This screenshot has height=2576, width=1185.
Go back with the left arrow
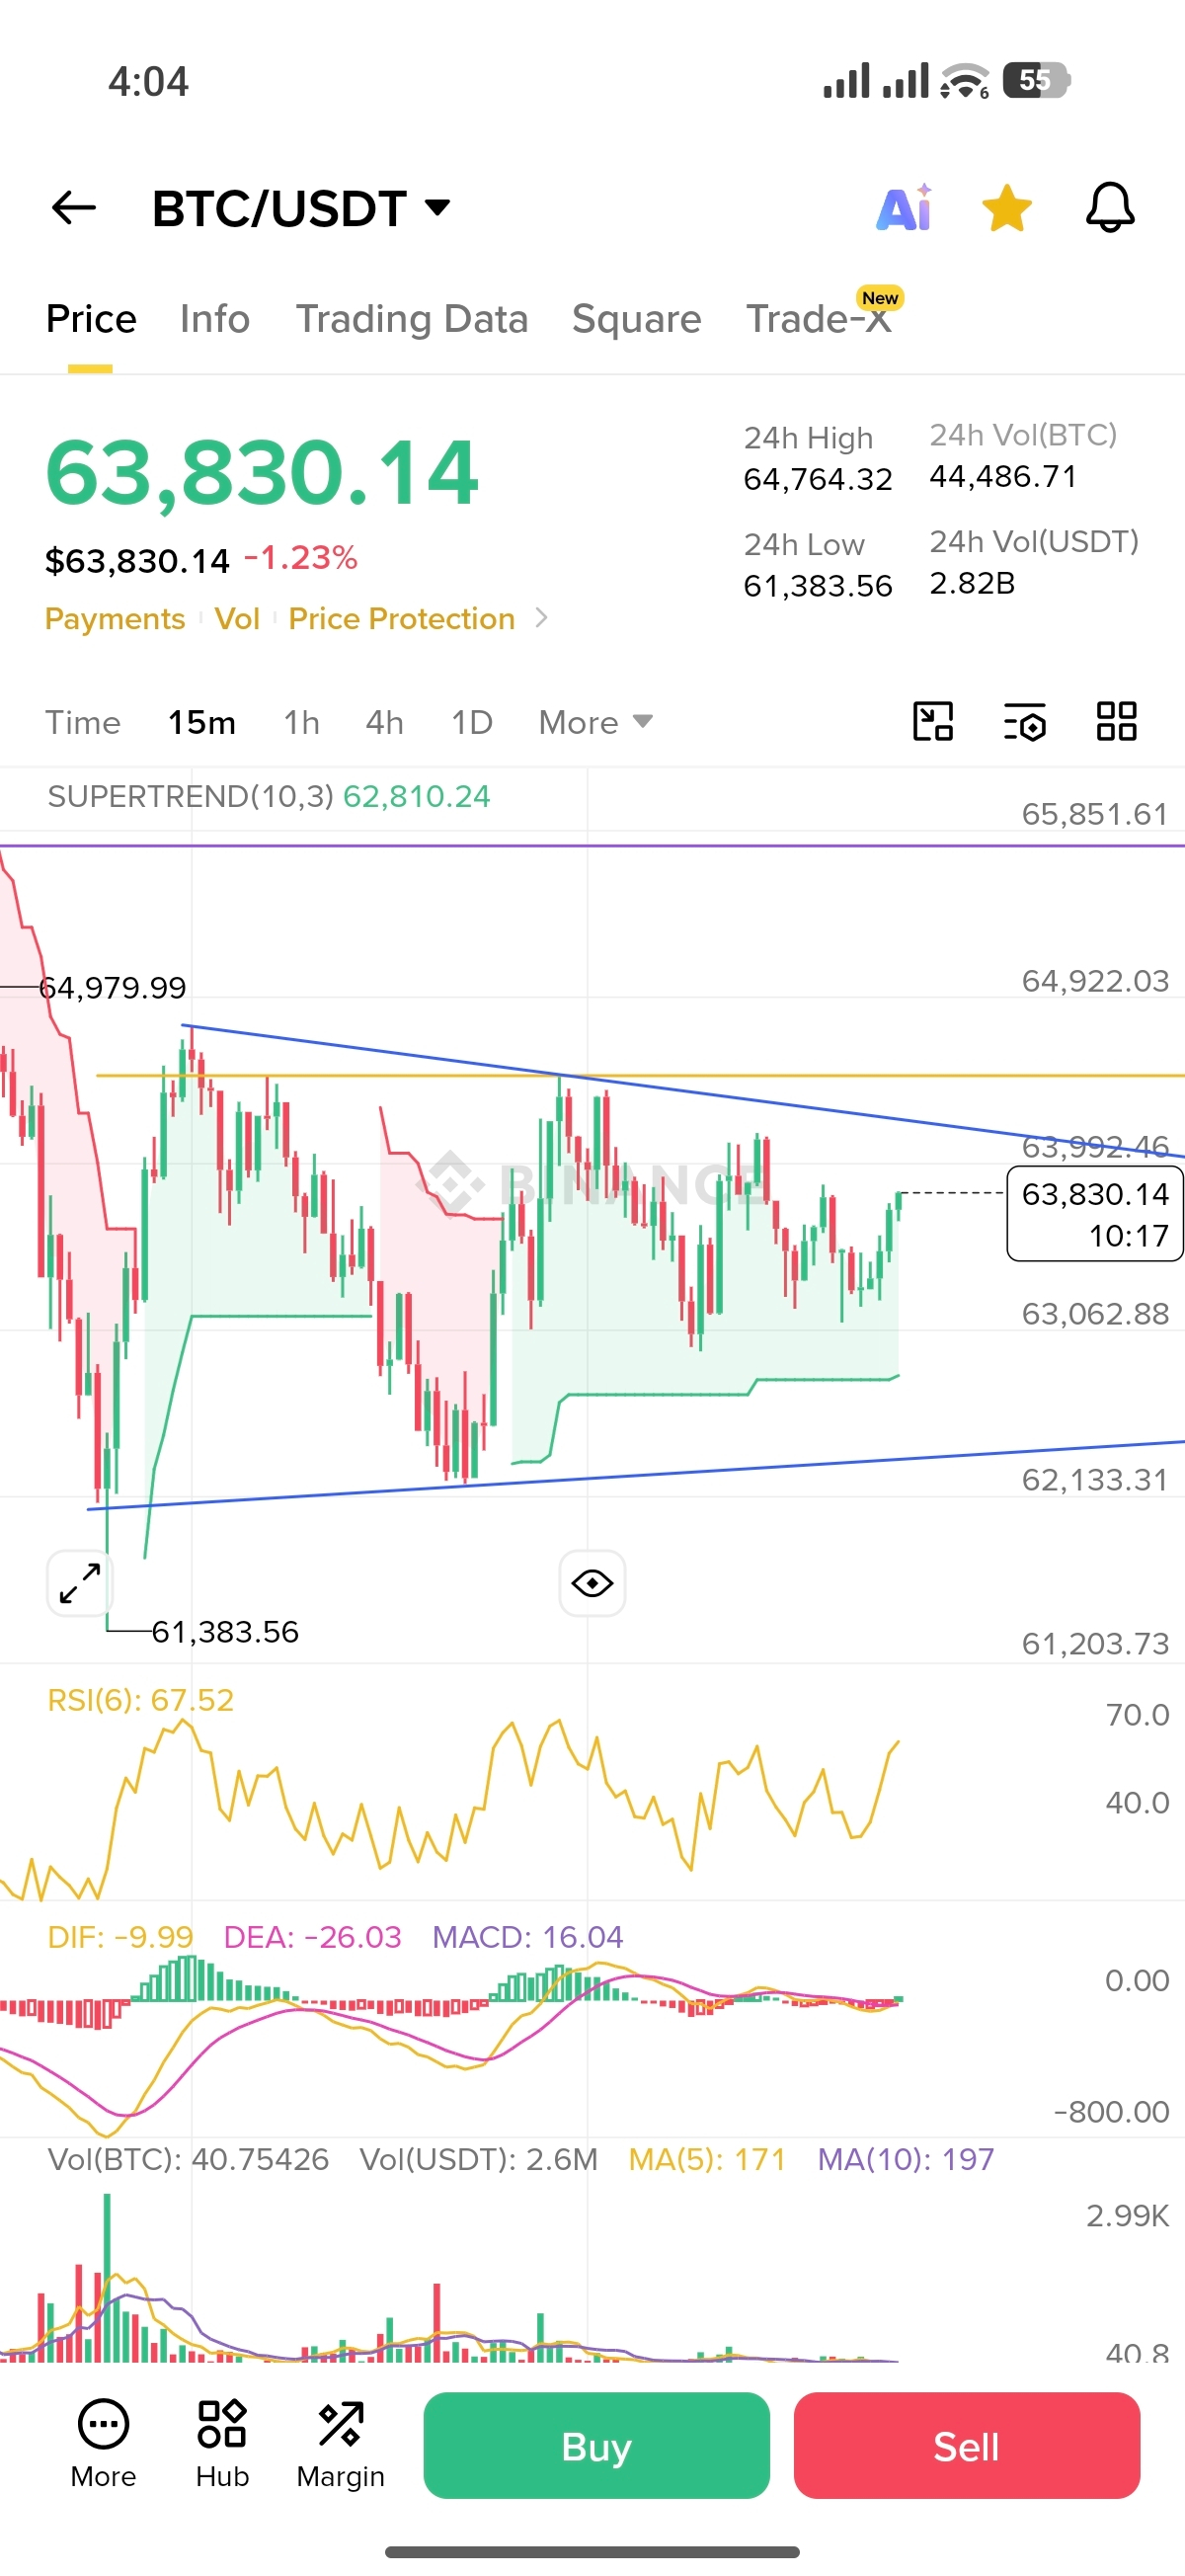pos(74,208)
